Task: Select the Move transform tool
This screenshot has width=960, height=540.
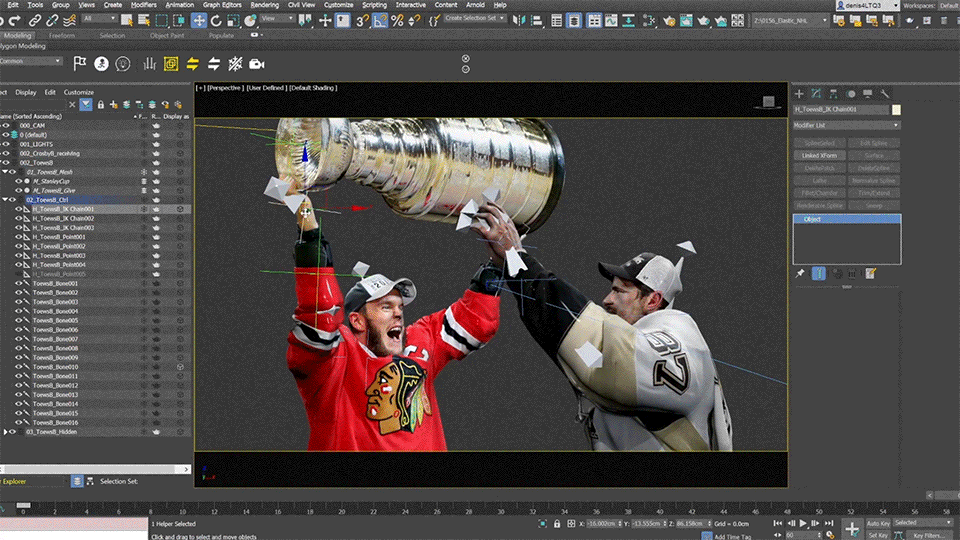Action: tap(199, 21)
